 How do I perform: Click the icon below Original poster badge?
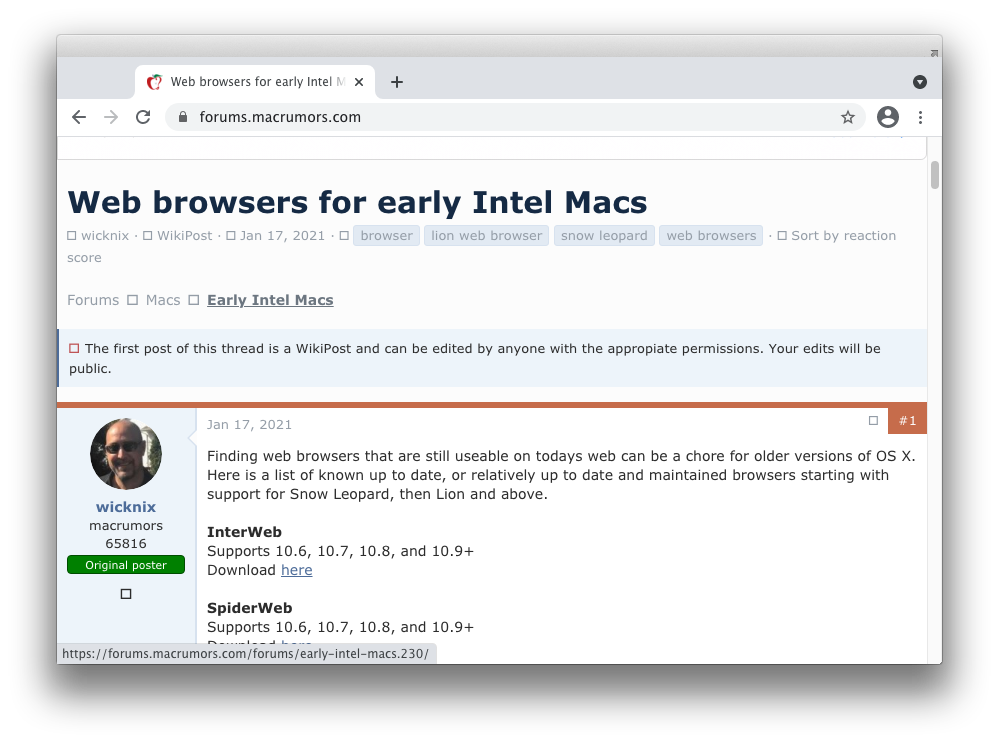click(x=126, y=594)
